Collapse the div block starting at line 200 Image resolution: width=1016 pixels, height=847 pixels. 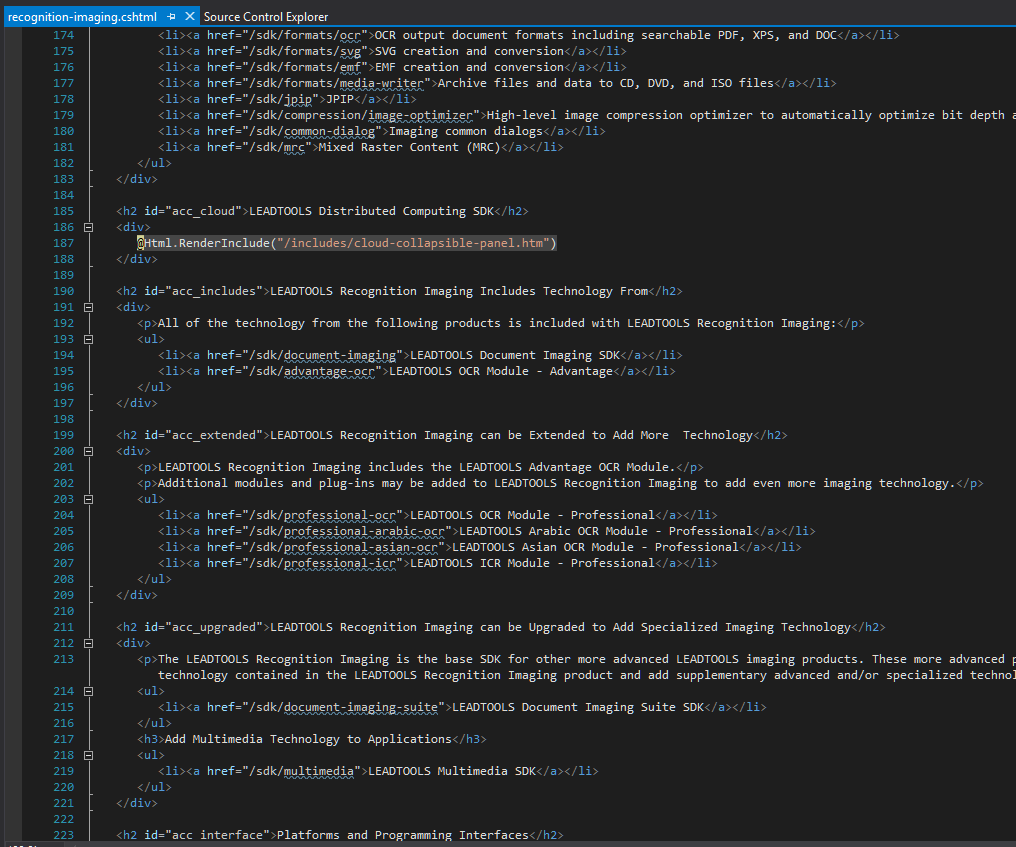pos(89,451)
